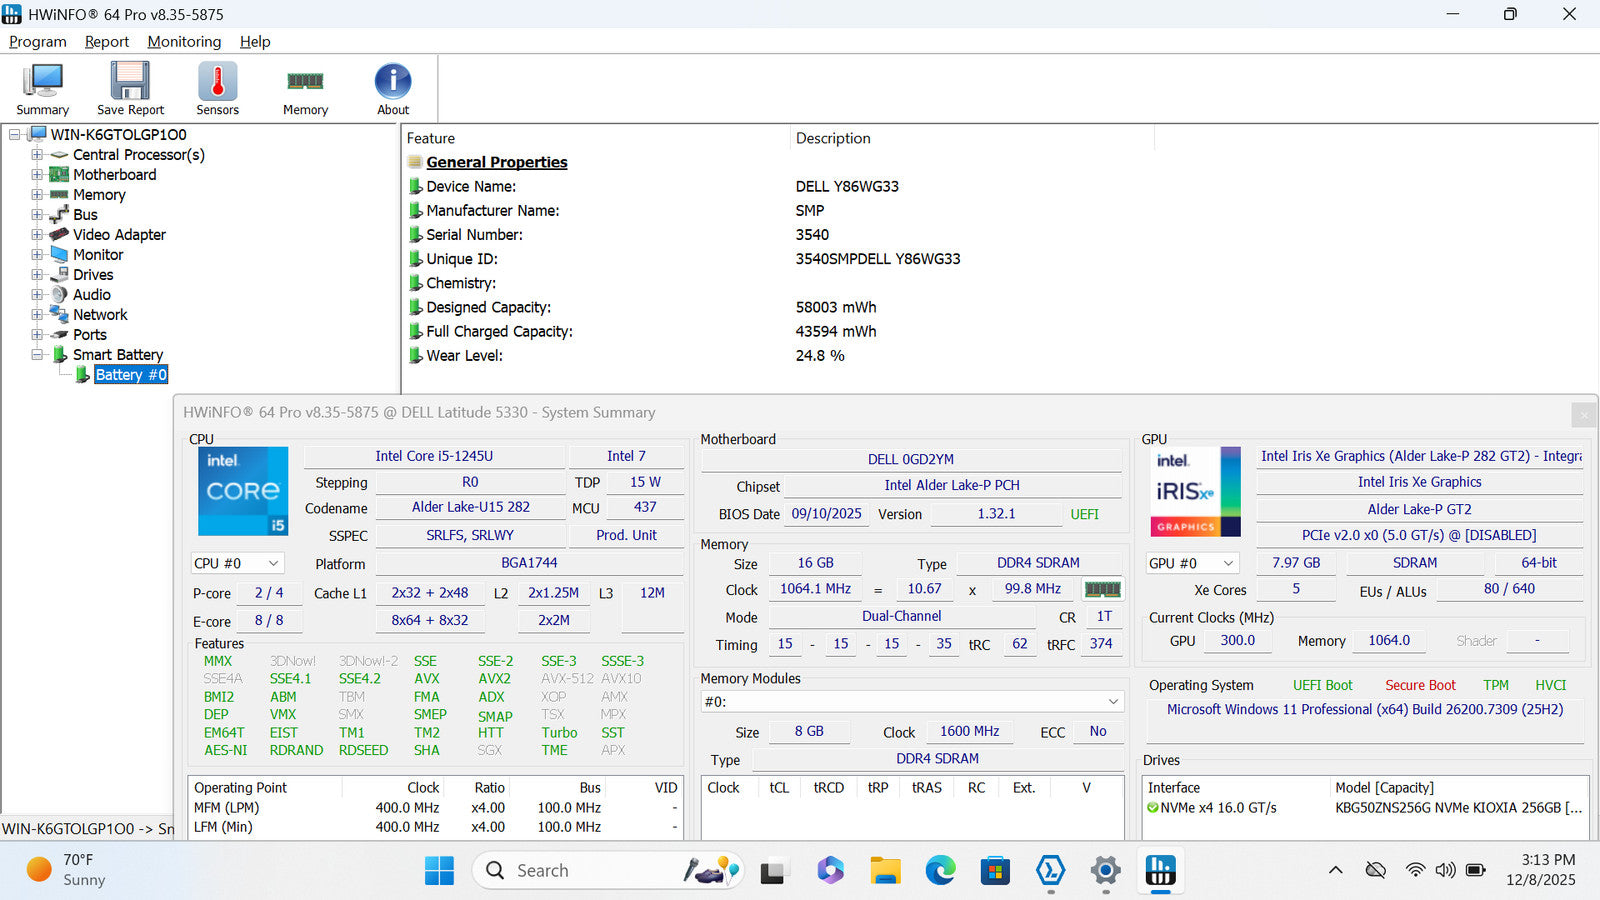1600x900 pixels.
Task: Click the Intel Iris Xe graphics logo
Action: [1197, 491]
